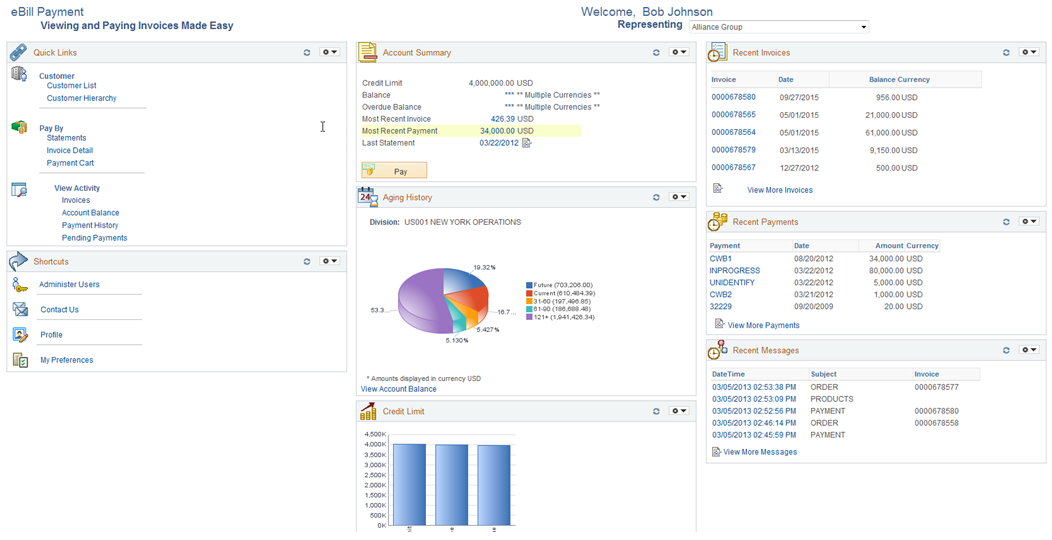1052x540 pixels.
Task: Click the View Account Balance link
Action: [x=399, y=389]
